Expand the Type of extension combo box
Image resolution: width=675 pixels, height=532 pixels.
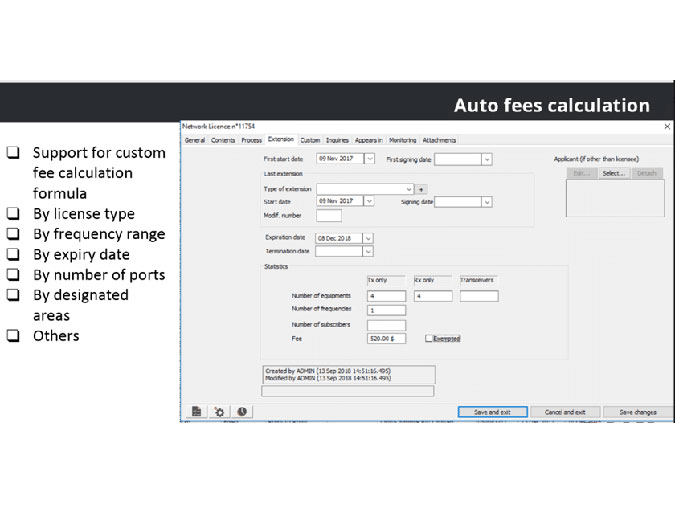[x=410, y=188]
